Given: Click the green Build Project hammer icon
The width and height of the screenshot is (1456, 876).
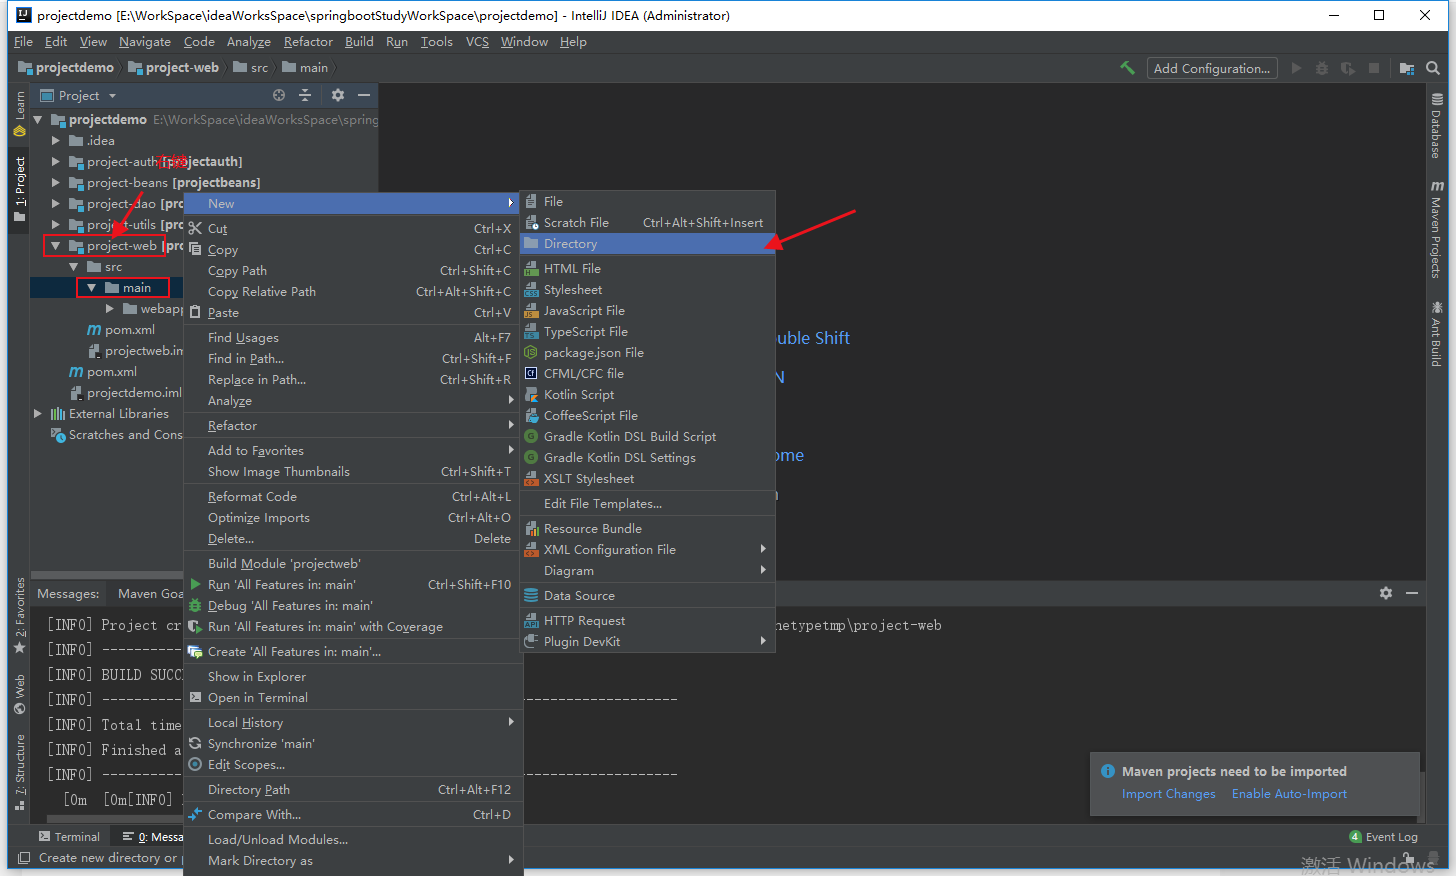Looking at the screenshot, I should (1127, 68).
